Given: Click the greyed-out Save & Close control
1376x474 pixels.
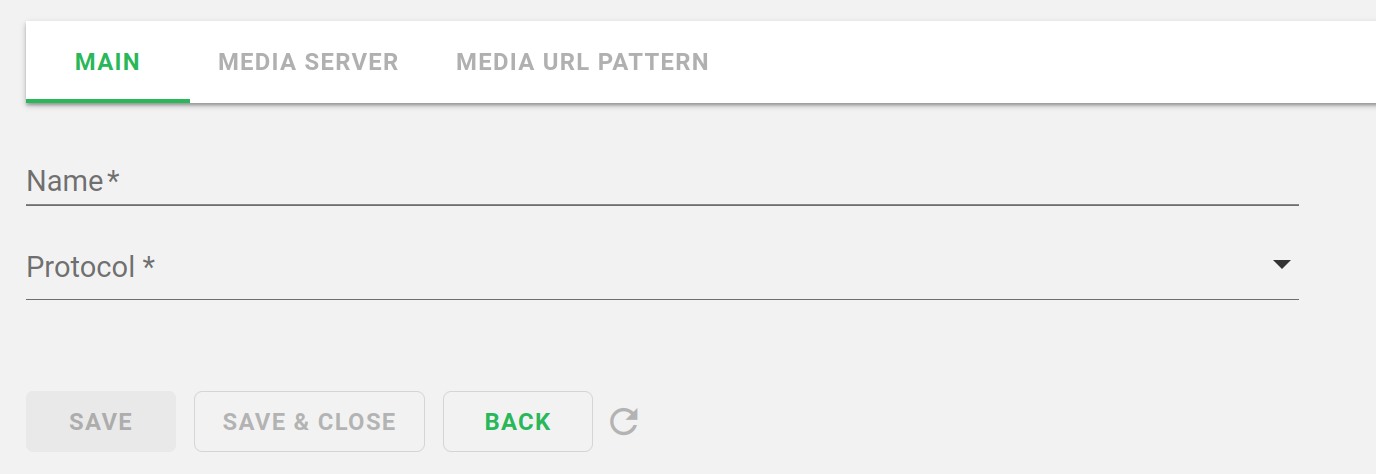Looking at the screenshot, I should click(x=309, y=422).
